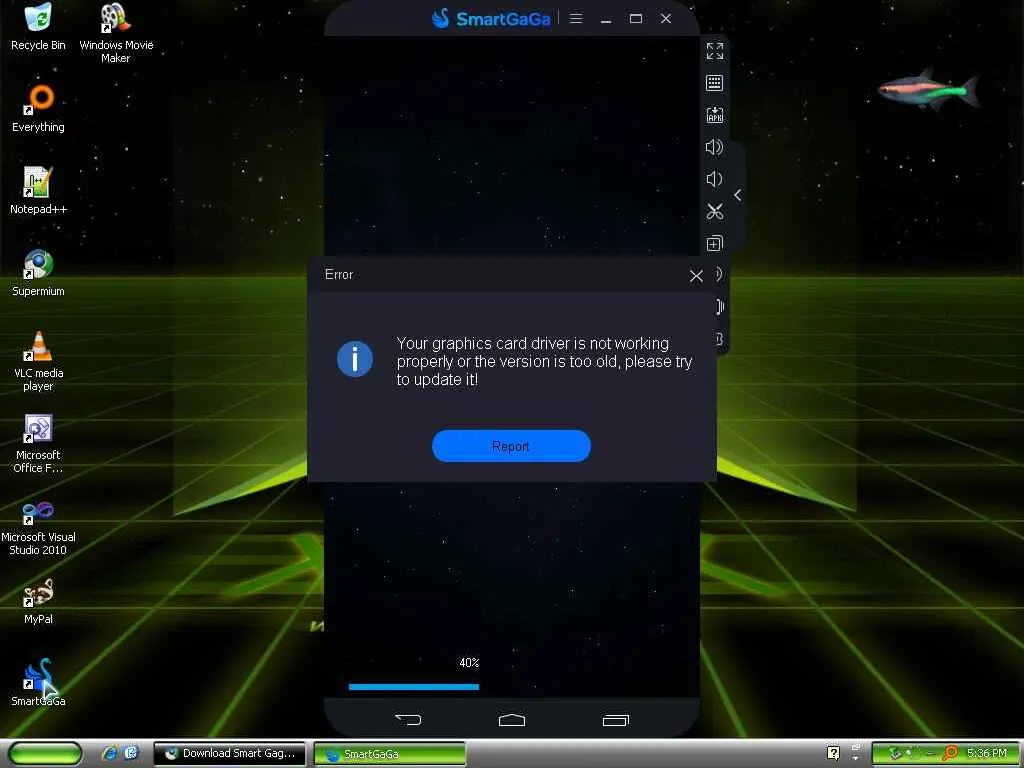This screenshot has height=768, width=1024.
Task: Select the MyPal desktop shortcut
Action: pyautogui.click(x=38, y=601)
